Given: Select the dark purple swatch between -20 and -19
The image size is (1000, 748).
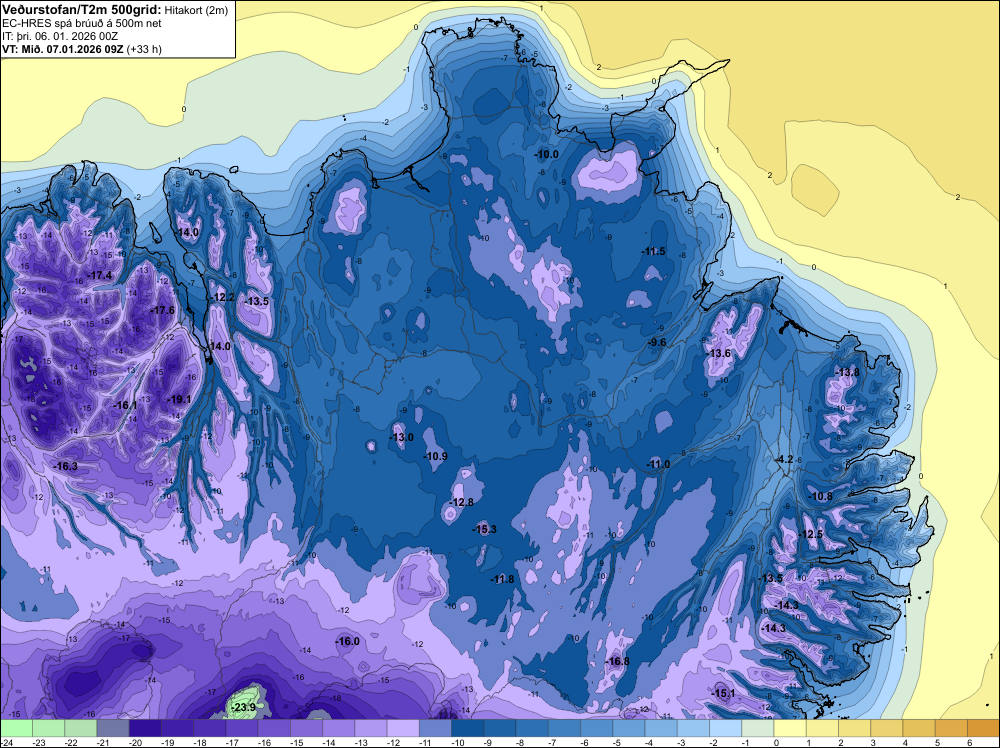Looking at the screenshot, I should (x=145, y=728).
